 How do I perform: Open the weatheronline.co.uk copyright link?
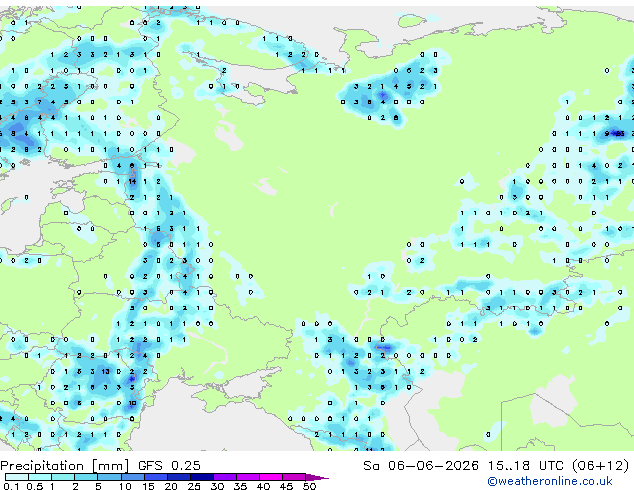pyautogui.click(x=550, y=481)
